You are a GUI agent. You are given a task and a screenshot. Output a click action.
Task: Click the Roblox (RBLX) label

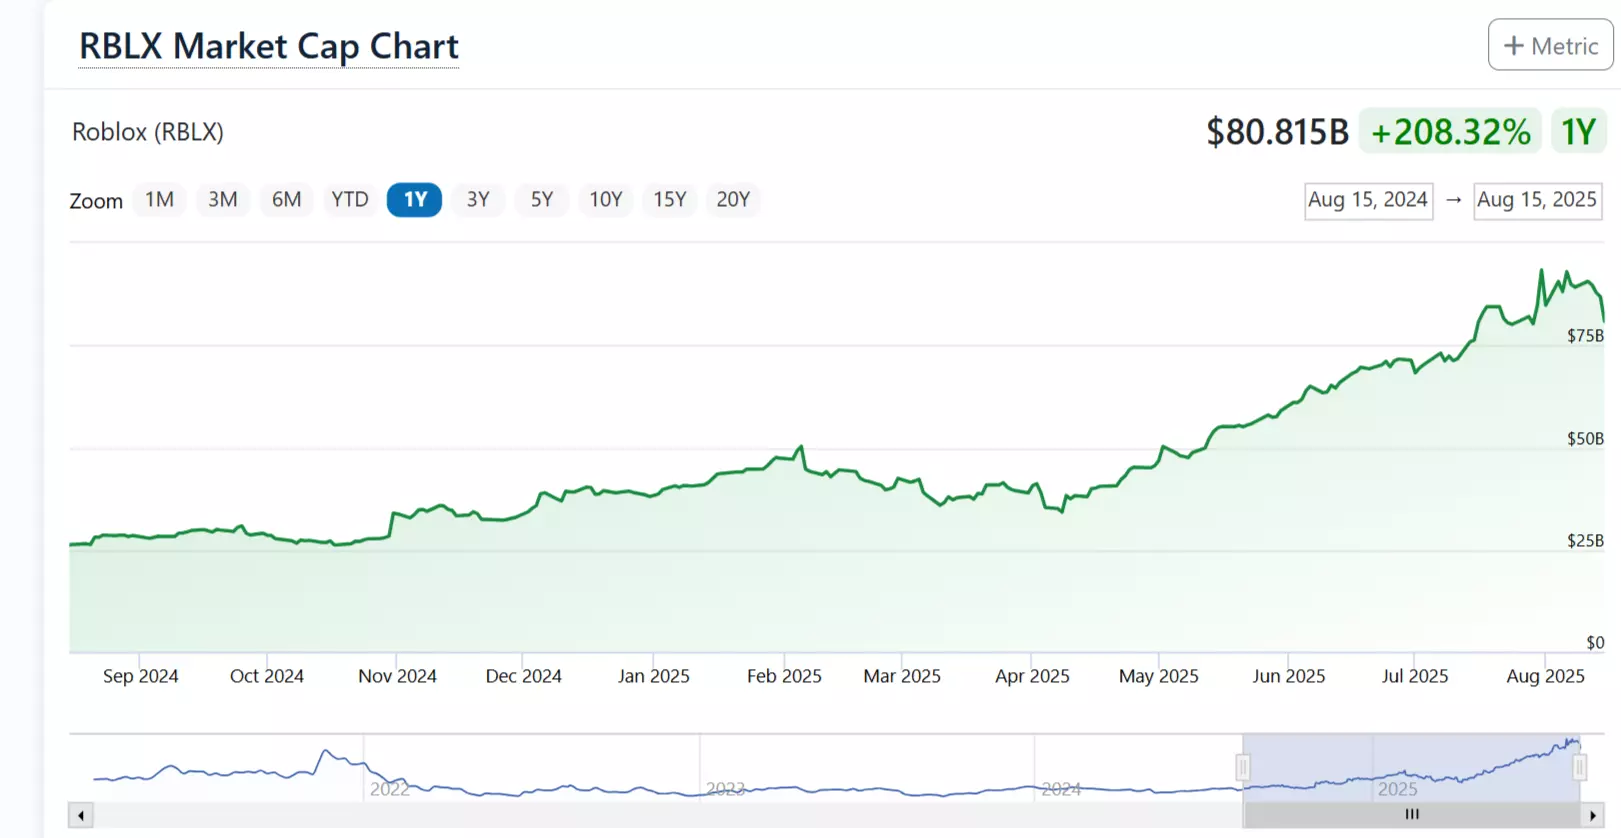pos(148,132)
